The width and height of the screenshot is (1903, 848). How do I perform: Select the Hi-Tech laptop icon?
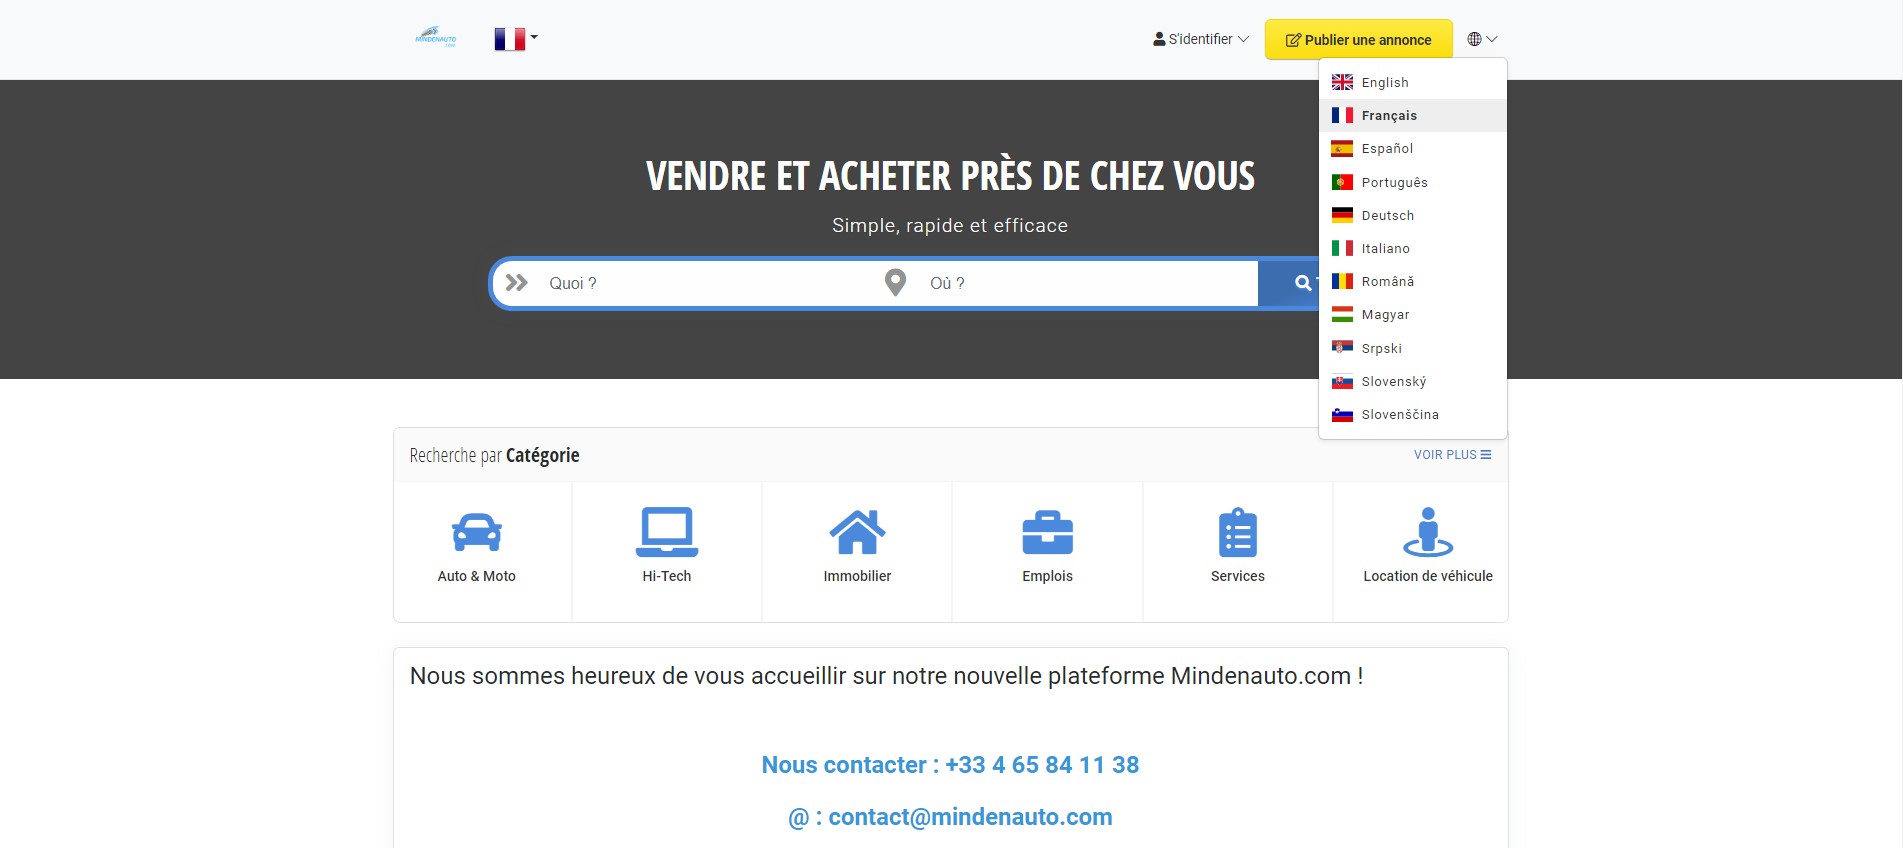pyautogui.click(x=667, y=532)
